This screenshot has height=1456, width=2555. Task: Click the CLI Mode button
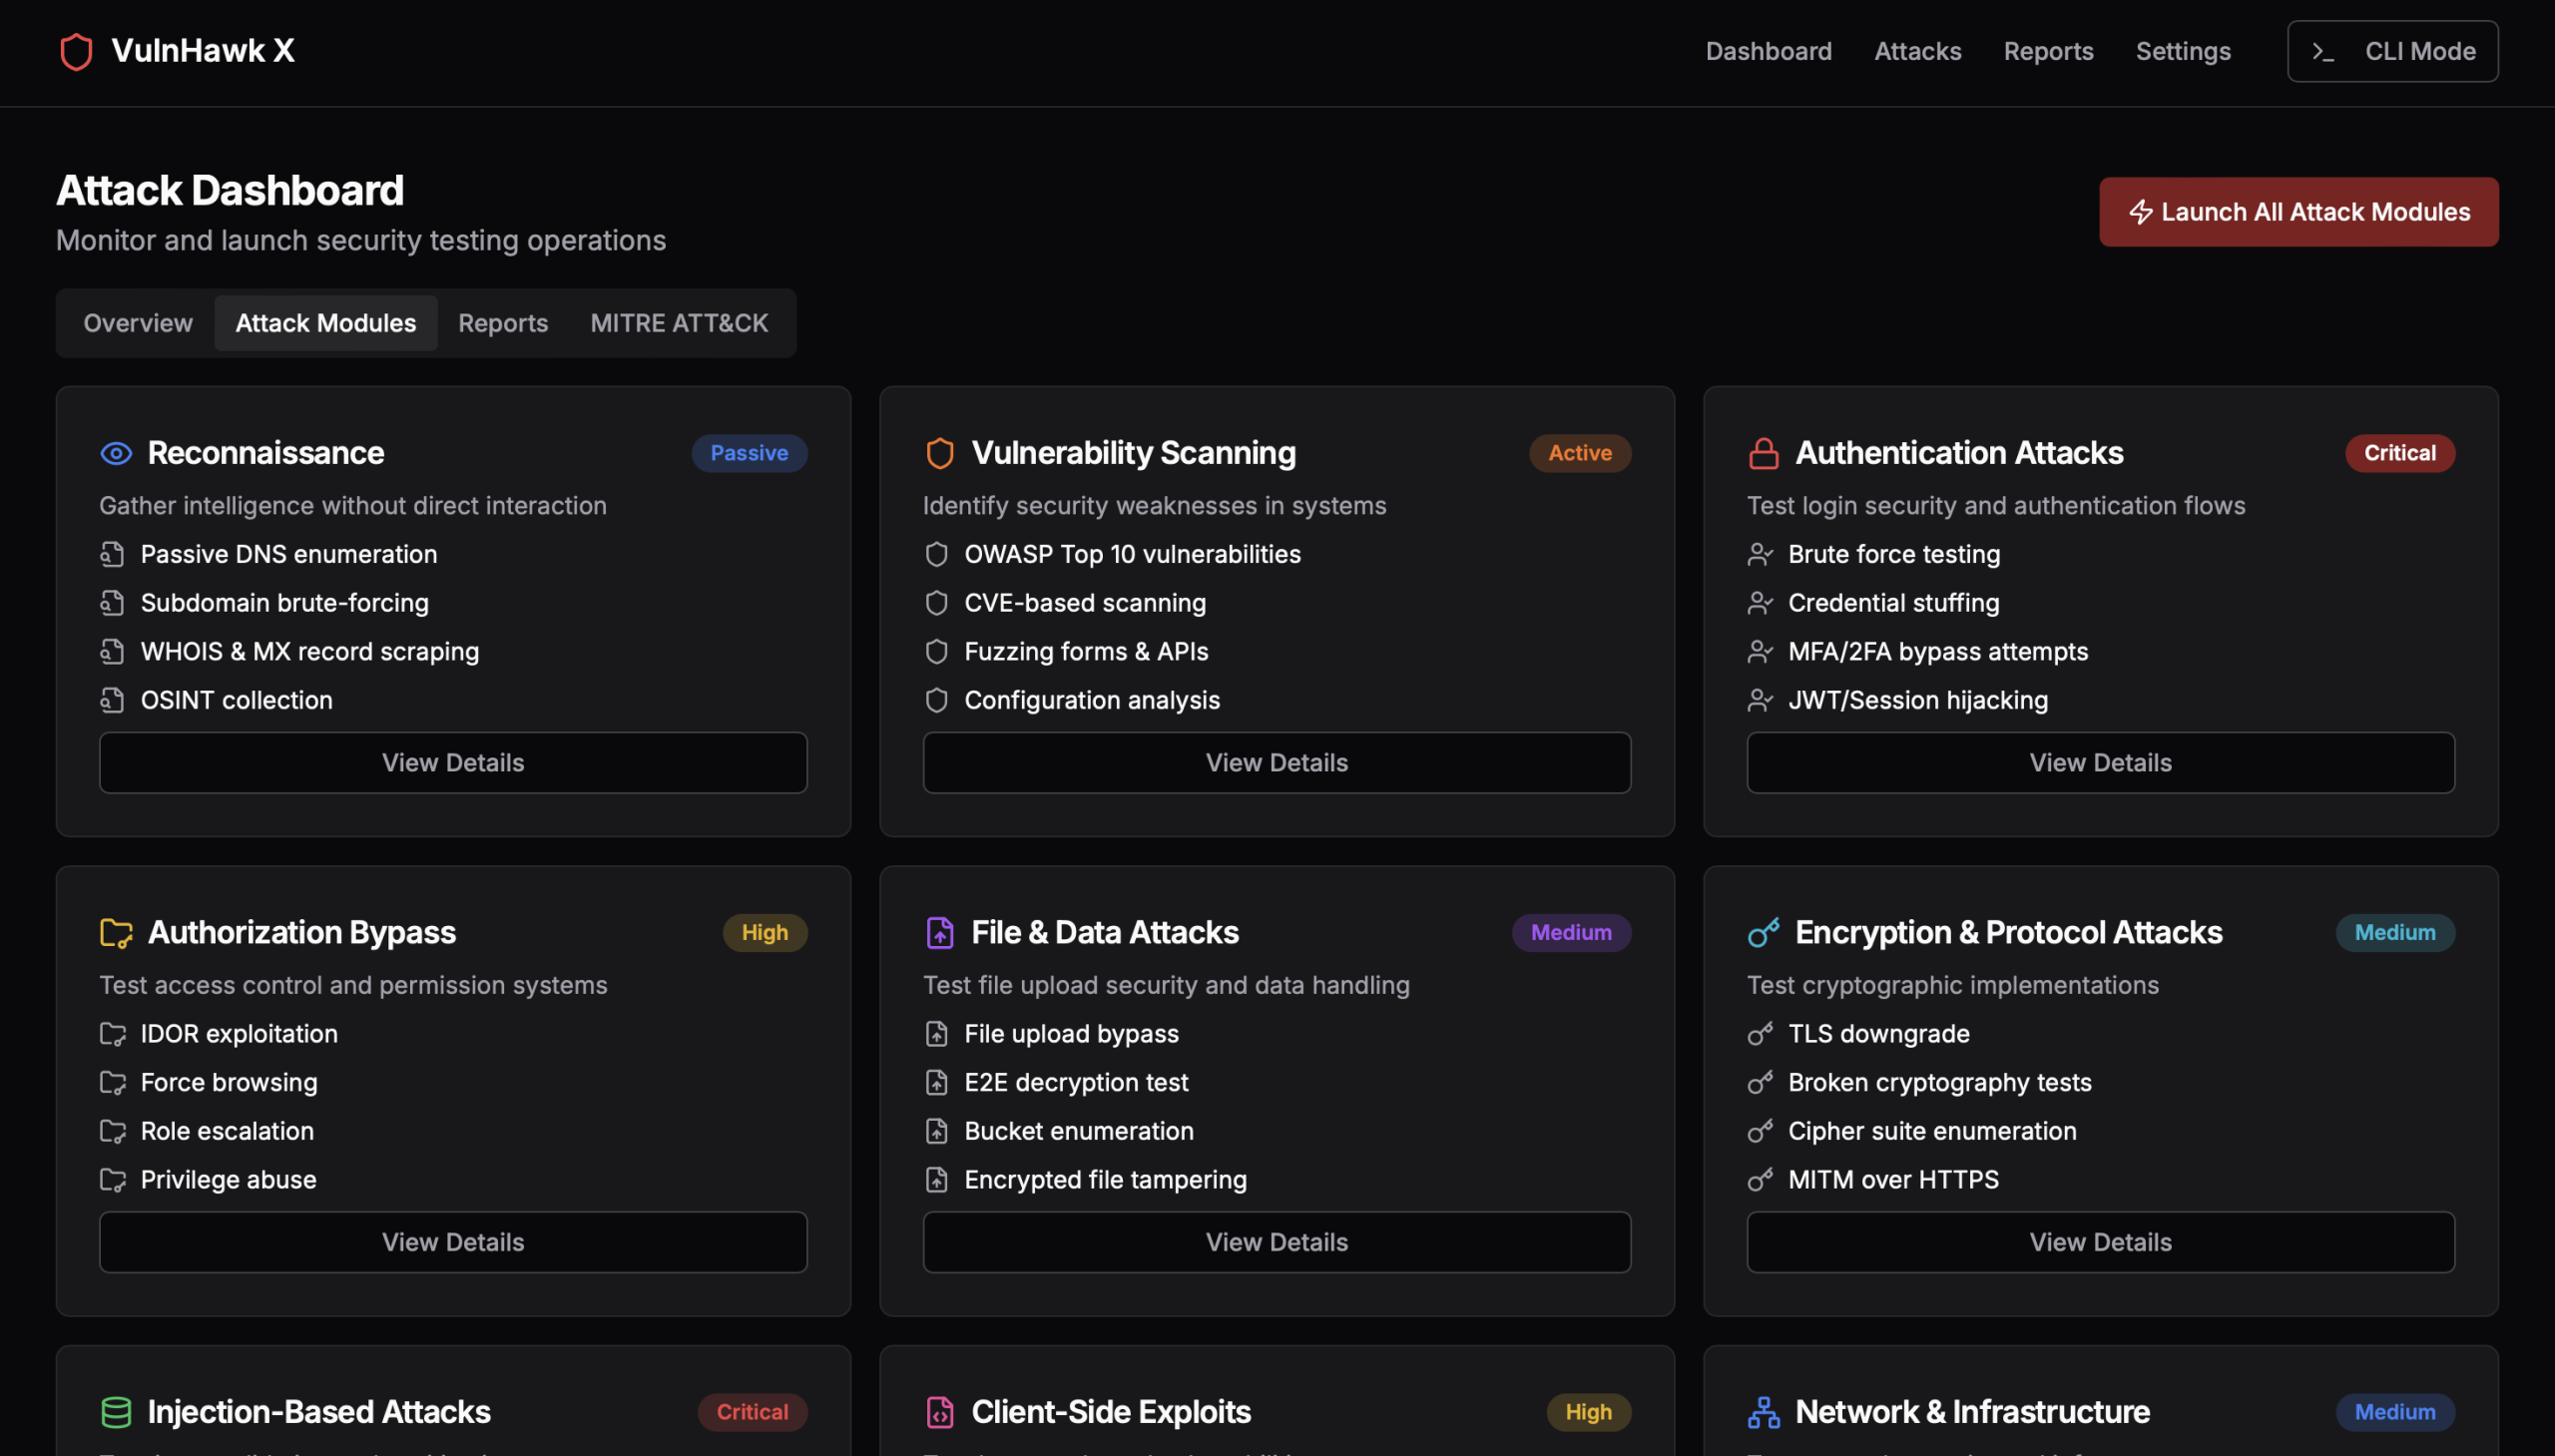pos(2392,52)
